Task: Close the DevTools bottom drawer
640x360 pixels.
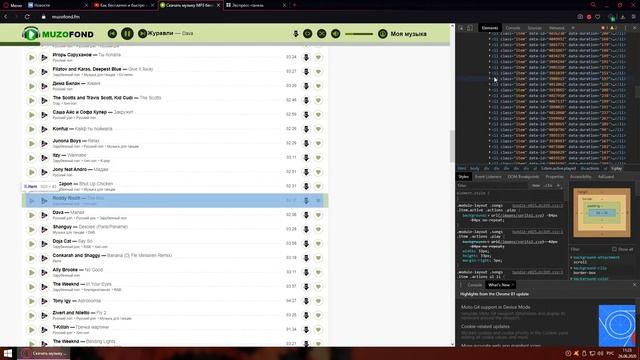Action: pyautogui.click(x=634, y=285)
